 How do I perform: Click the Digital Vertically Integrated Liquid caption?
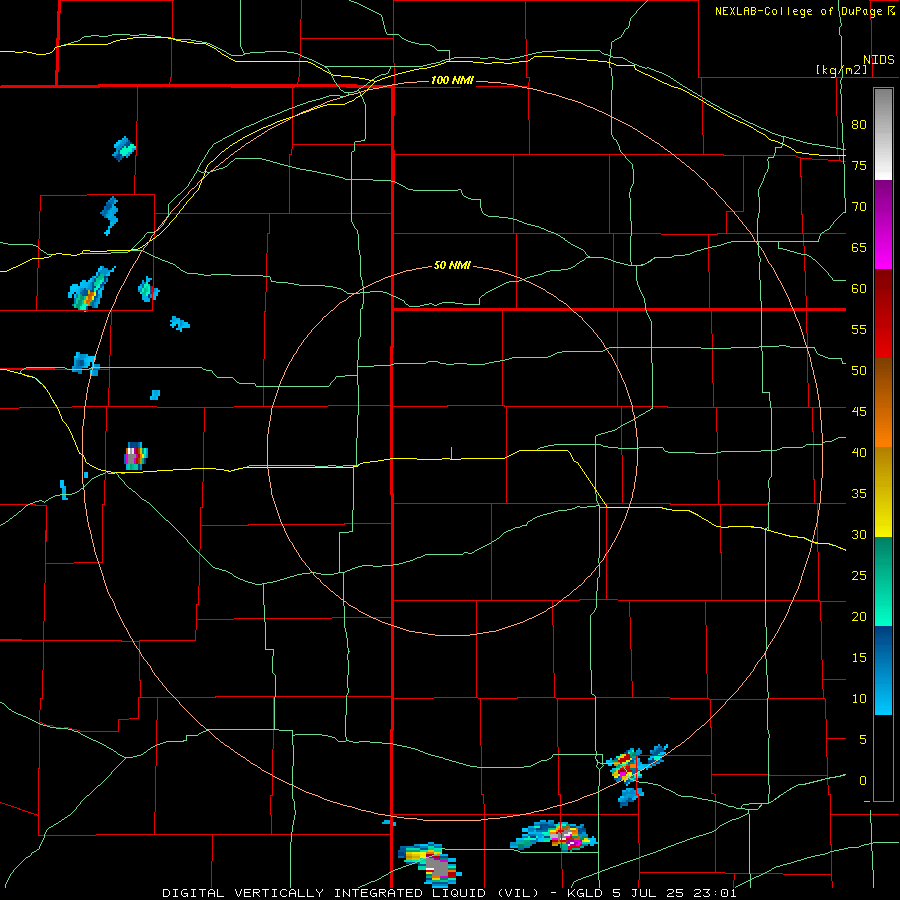449,893
